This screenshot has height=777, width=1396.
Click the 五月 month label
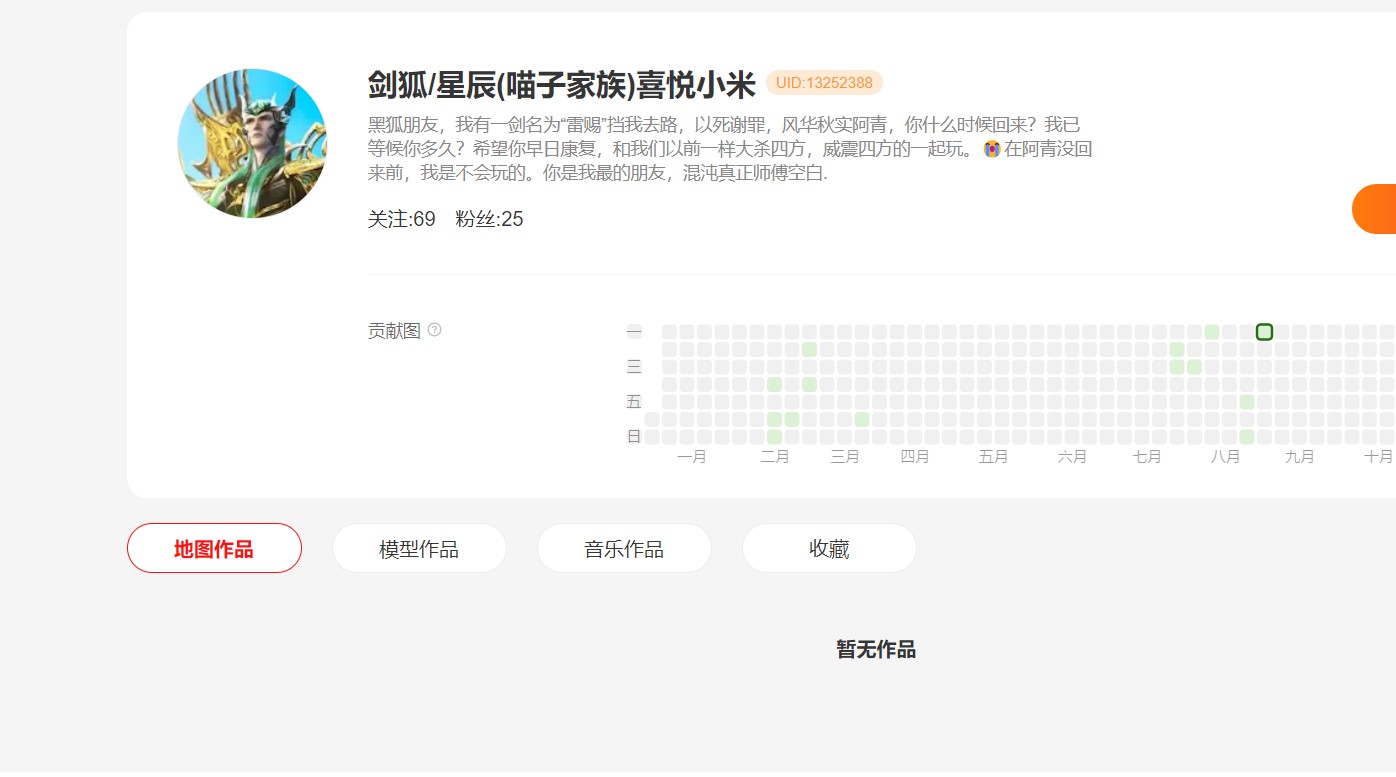tap(993, 457)
